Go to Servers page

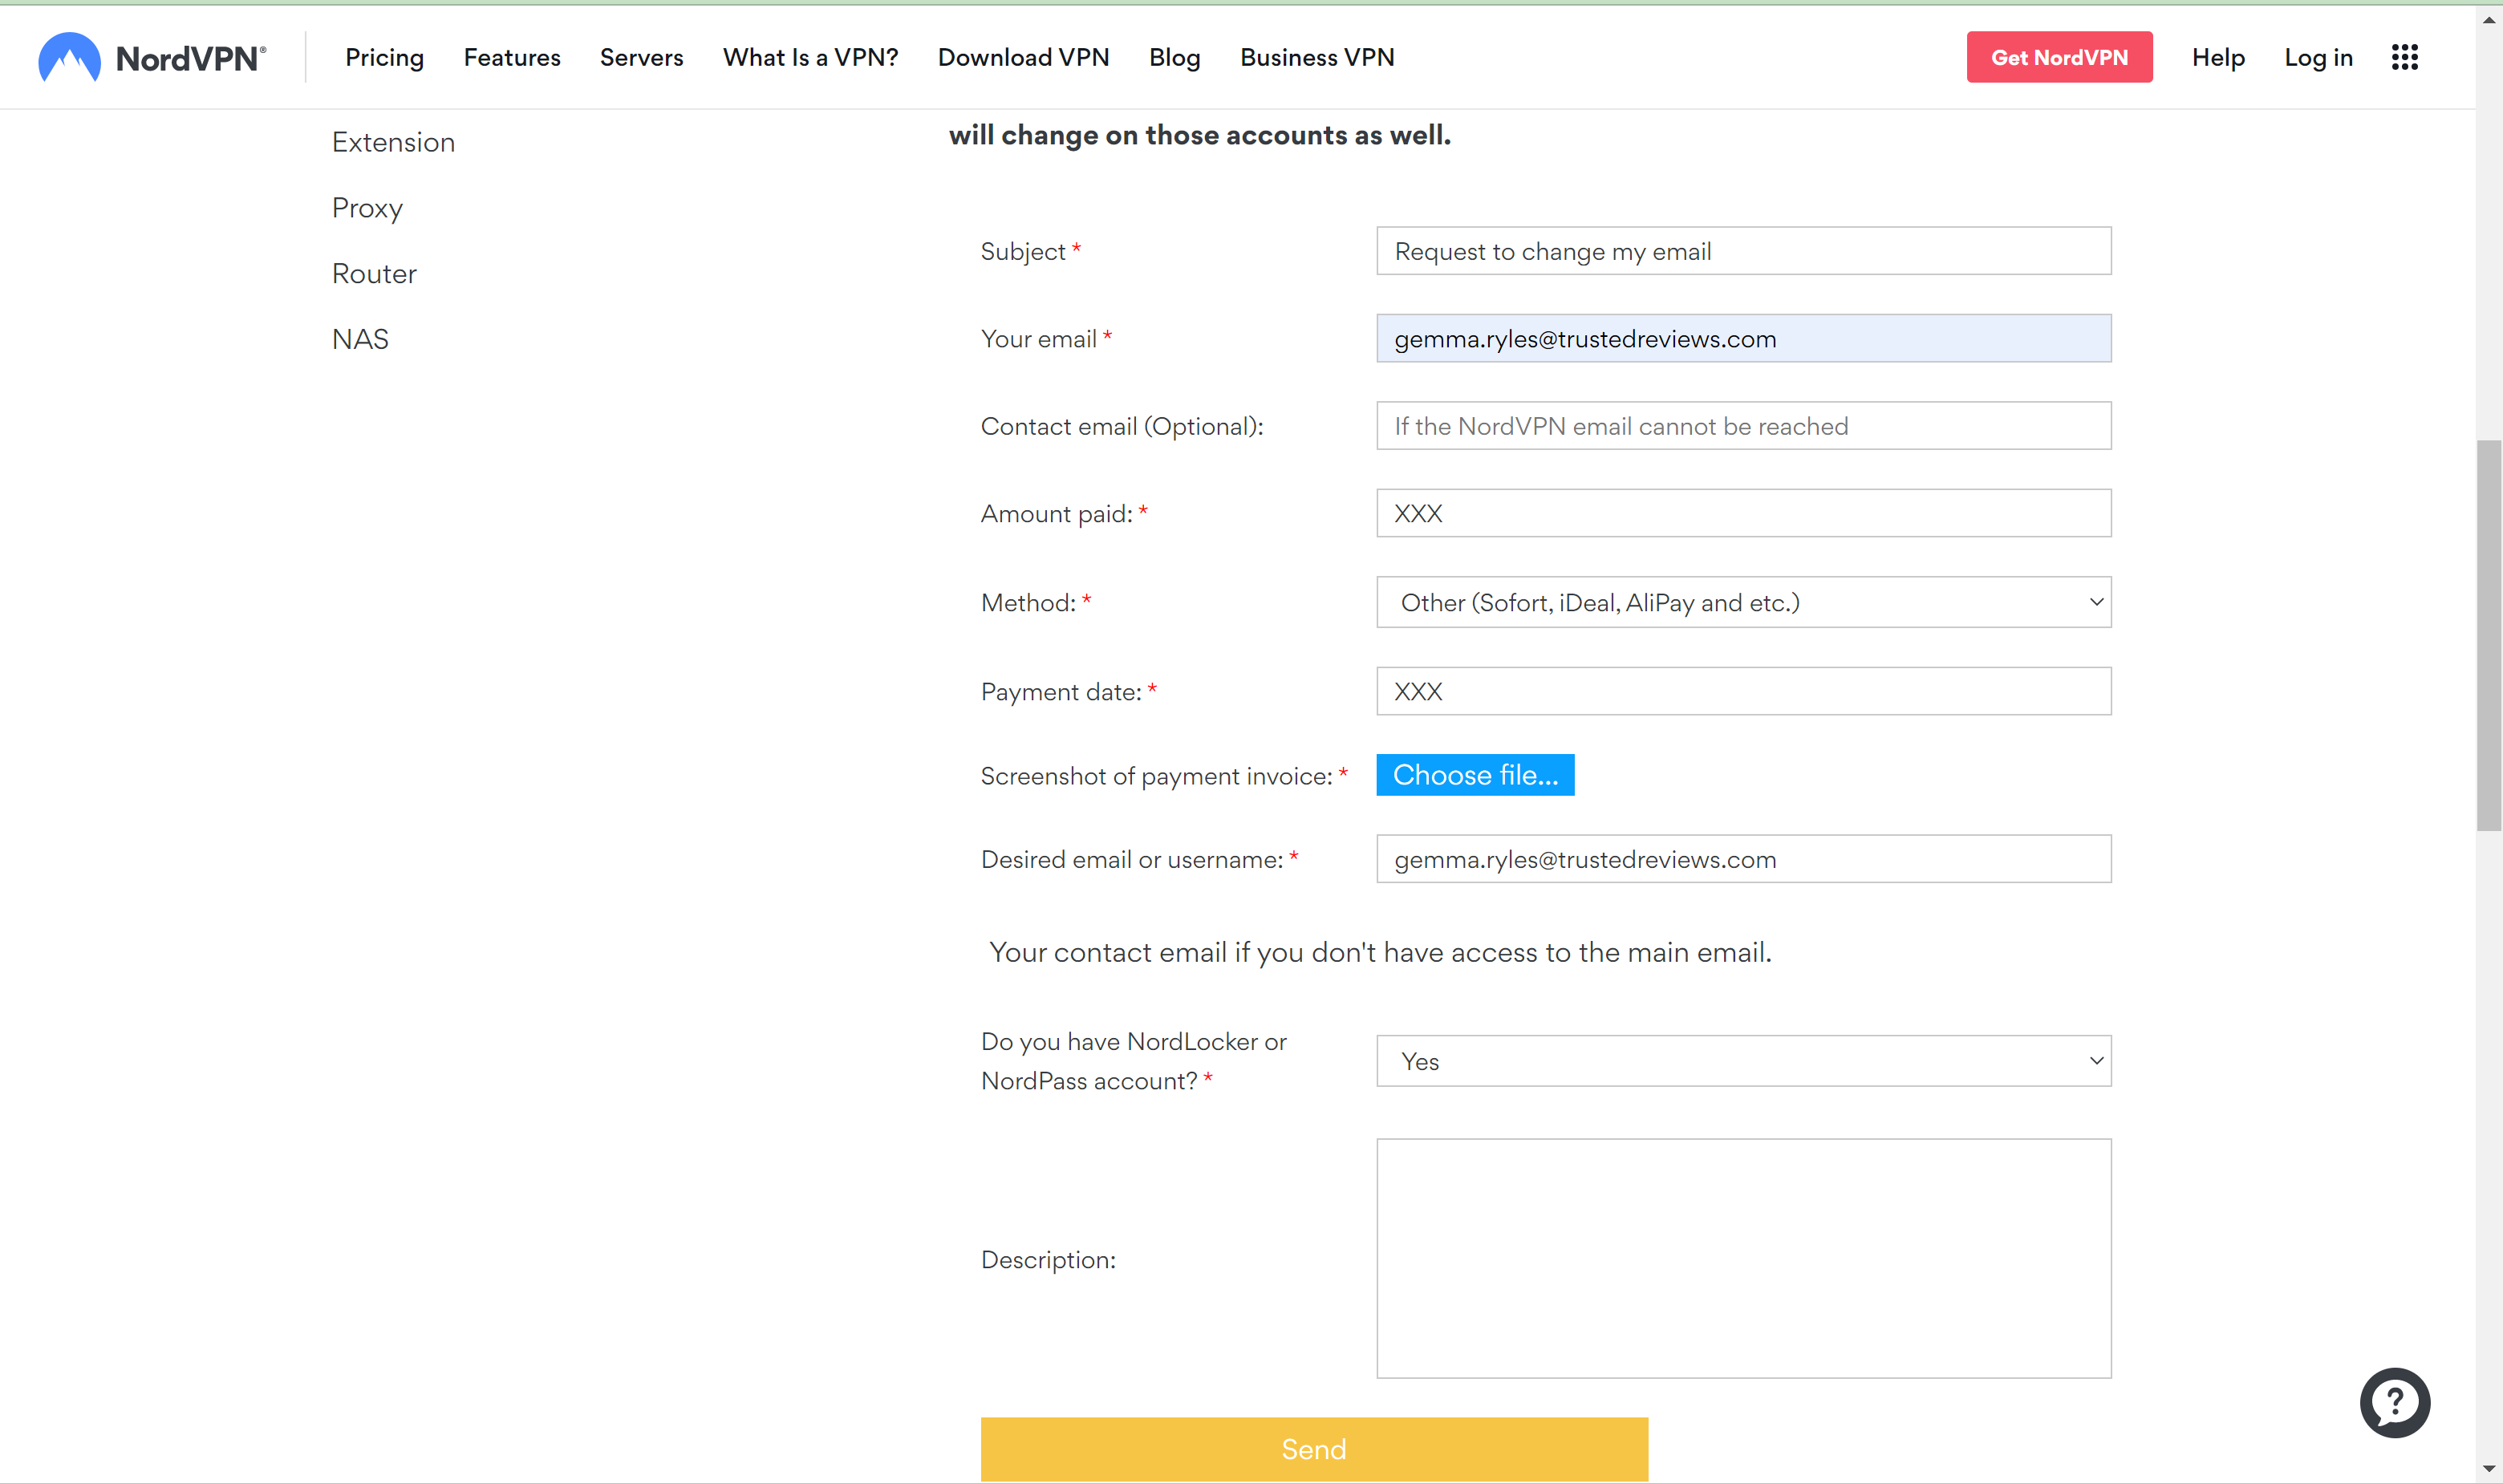642,57
